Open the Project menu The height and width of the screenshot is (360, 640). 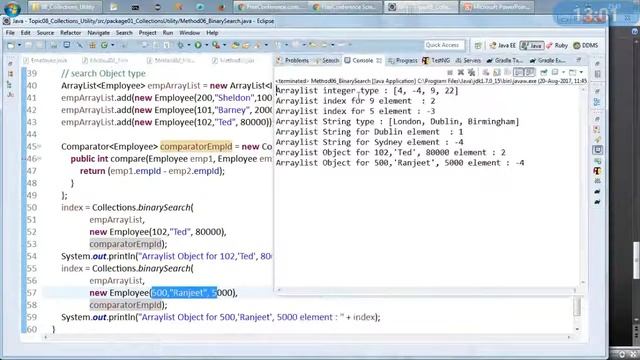click(147, 33)
